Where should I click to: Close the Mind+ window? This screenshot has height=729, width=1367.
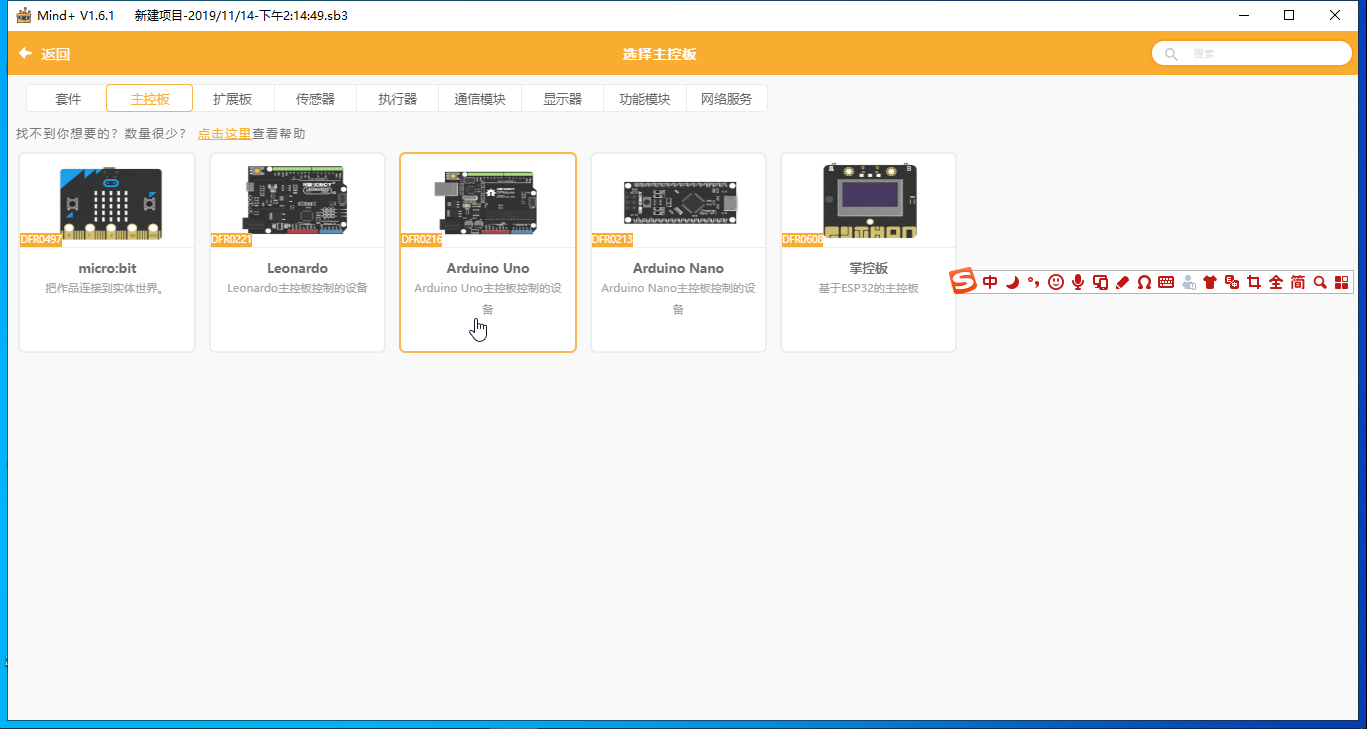(1335, 15)
